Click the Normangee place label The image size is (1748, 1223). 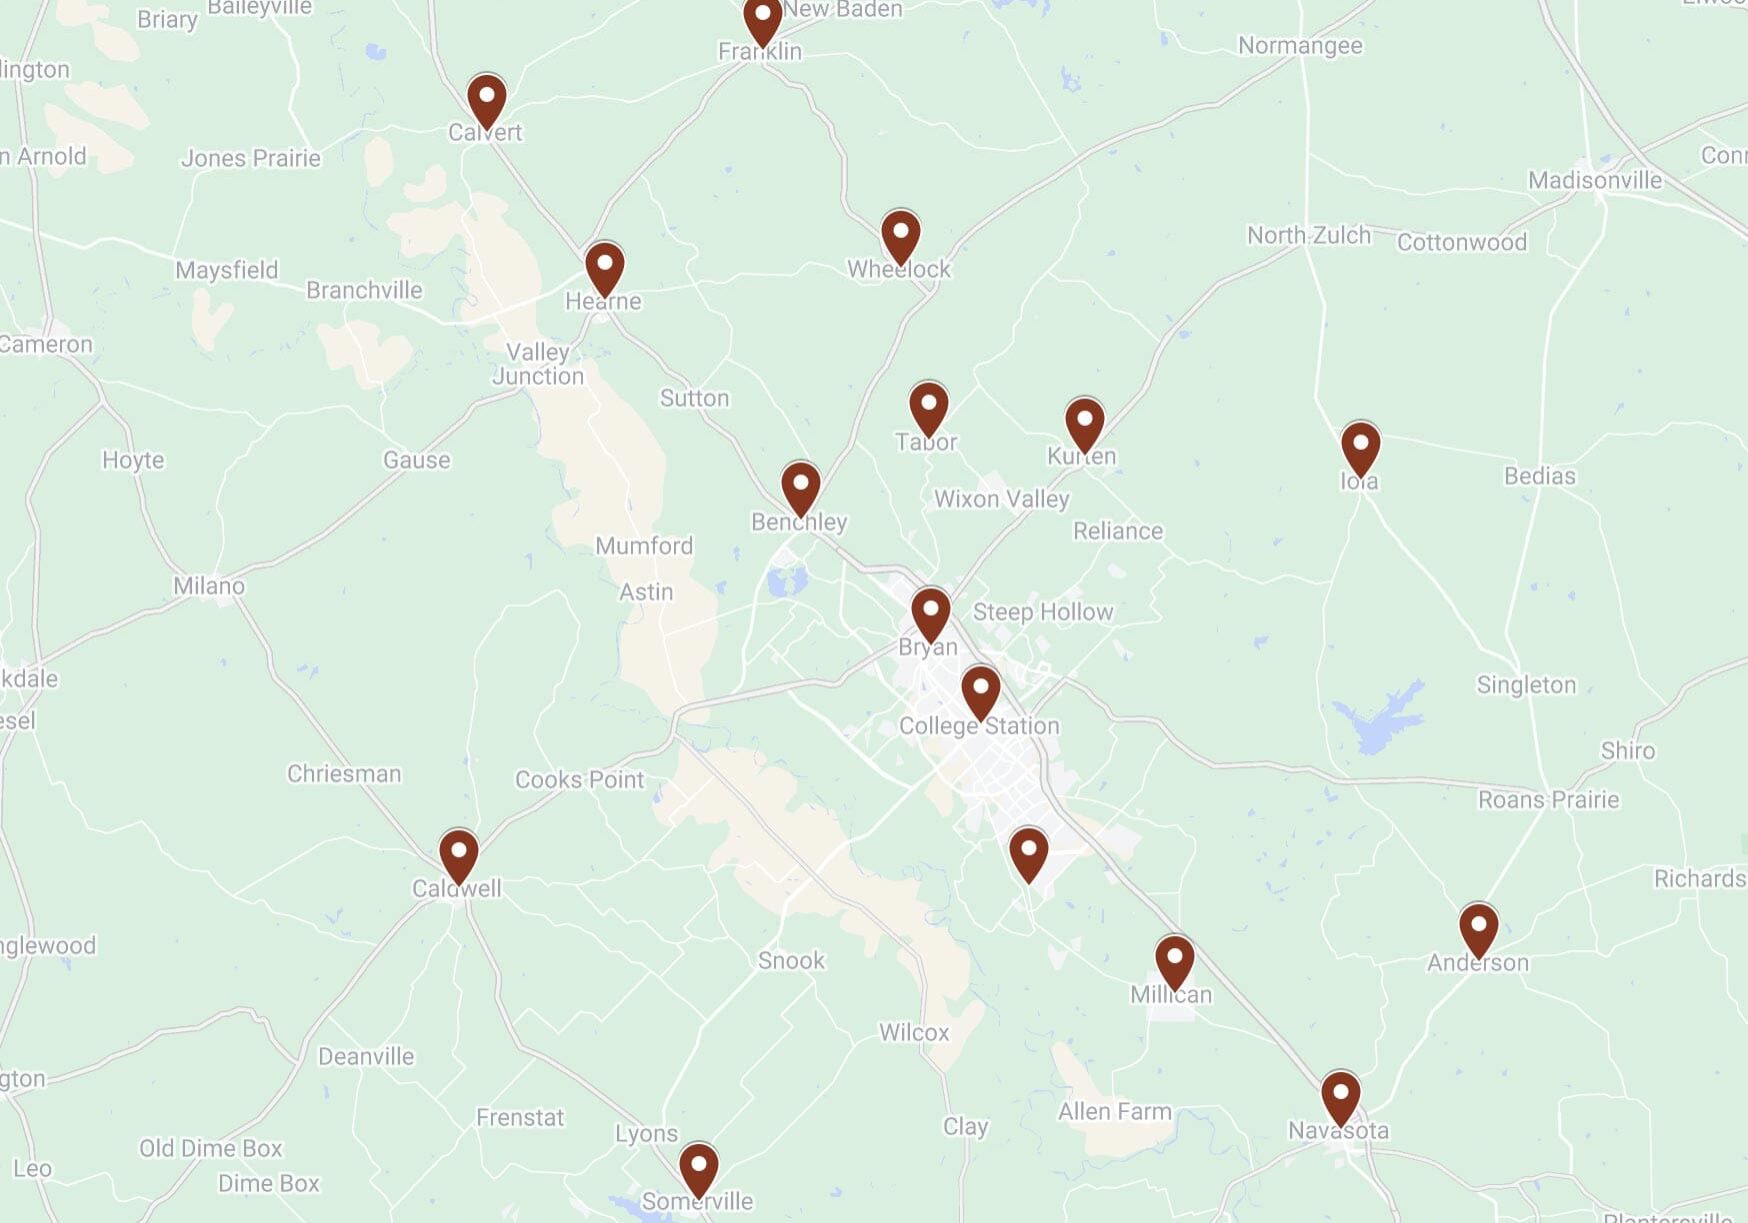pos(1300,46)
